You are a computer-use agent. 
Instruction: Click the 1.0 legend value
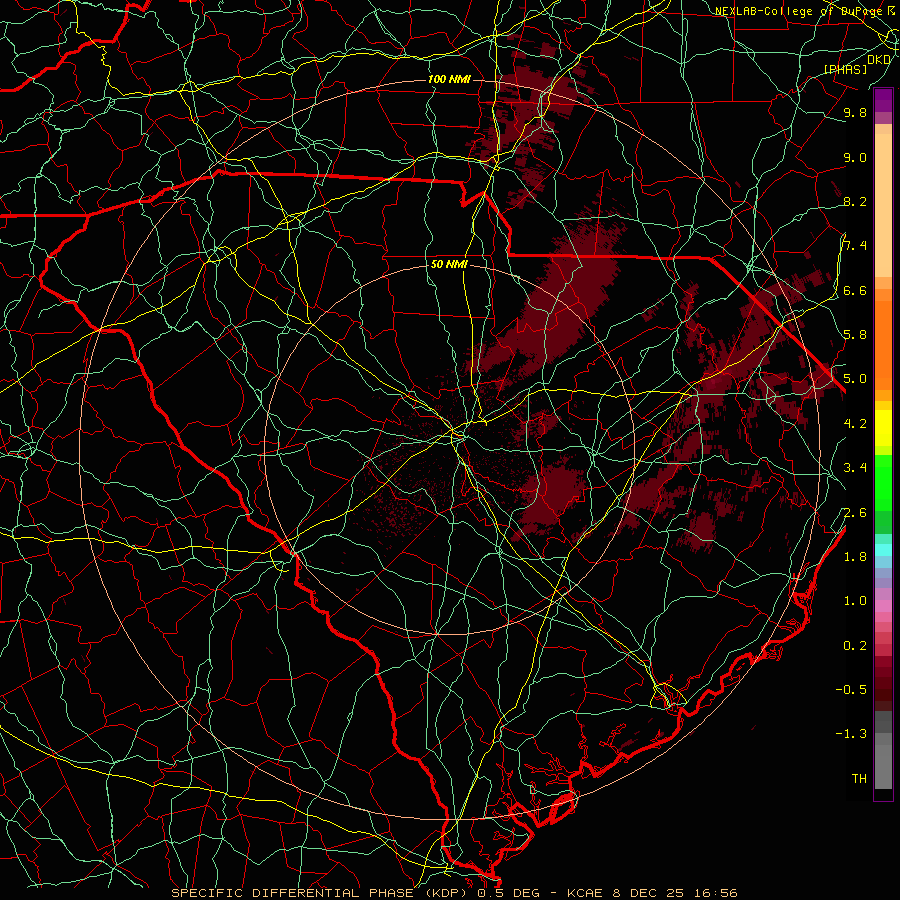coord(855,601)
